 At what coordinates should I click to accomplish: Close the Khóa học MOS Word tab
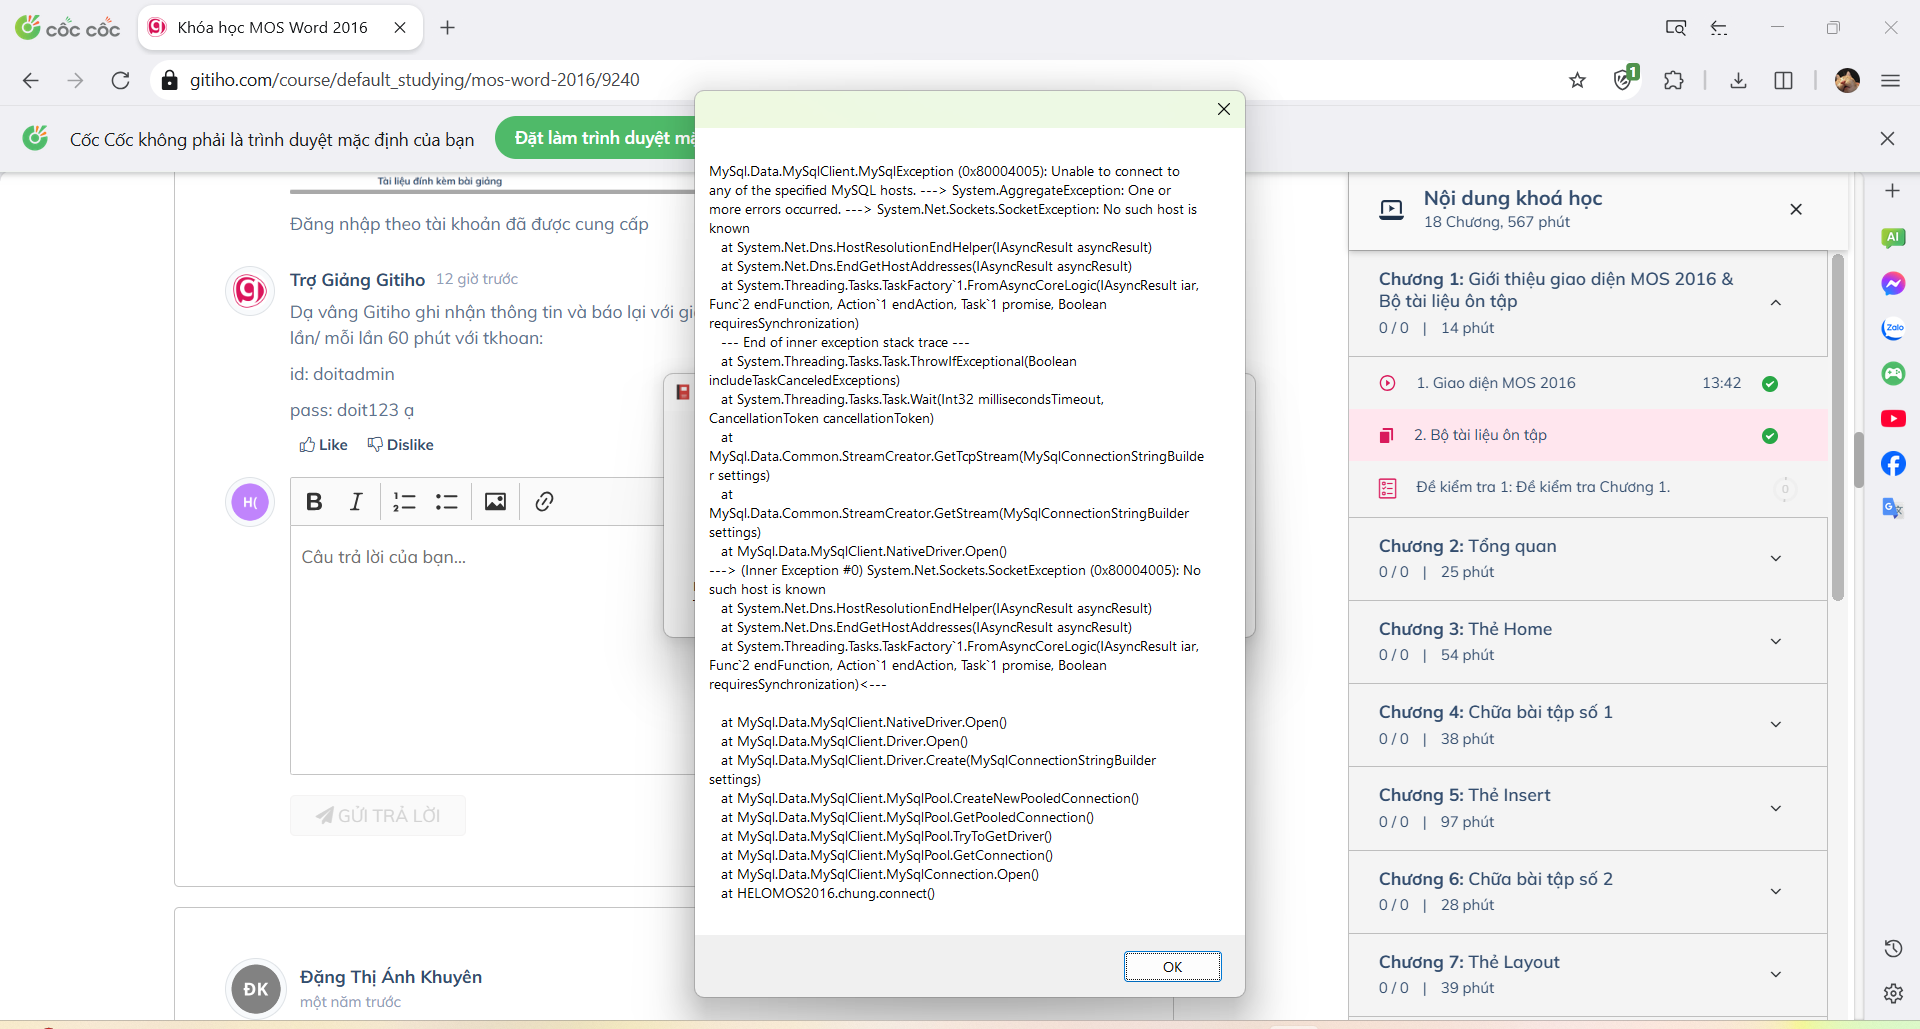(400, 28)
